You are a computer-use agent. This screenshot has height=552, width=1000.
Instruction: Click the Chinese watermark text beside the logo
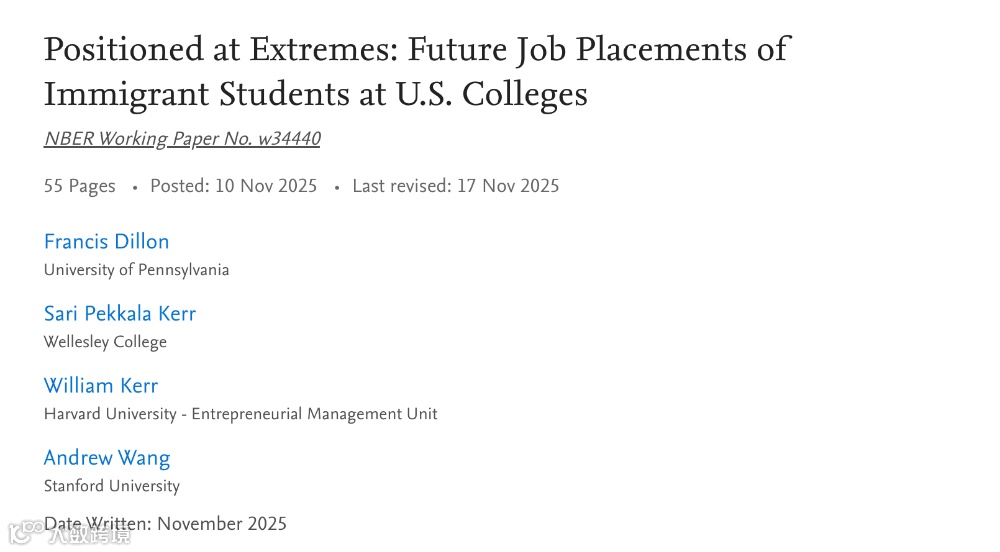click(90, 536)
